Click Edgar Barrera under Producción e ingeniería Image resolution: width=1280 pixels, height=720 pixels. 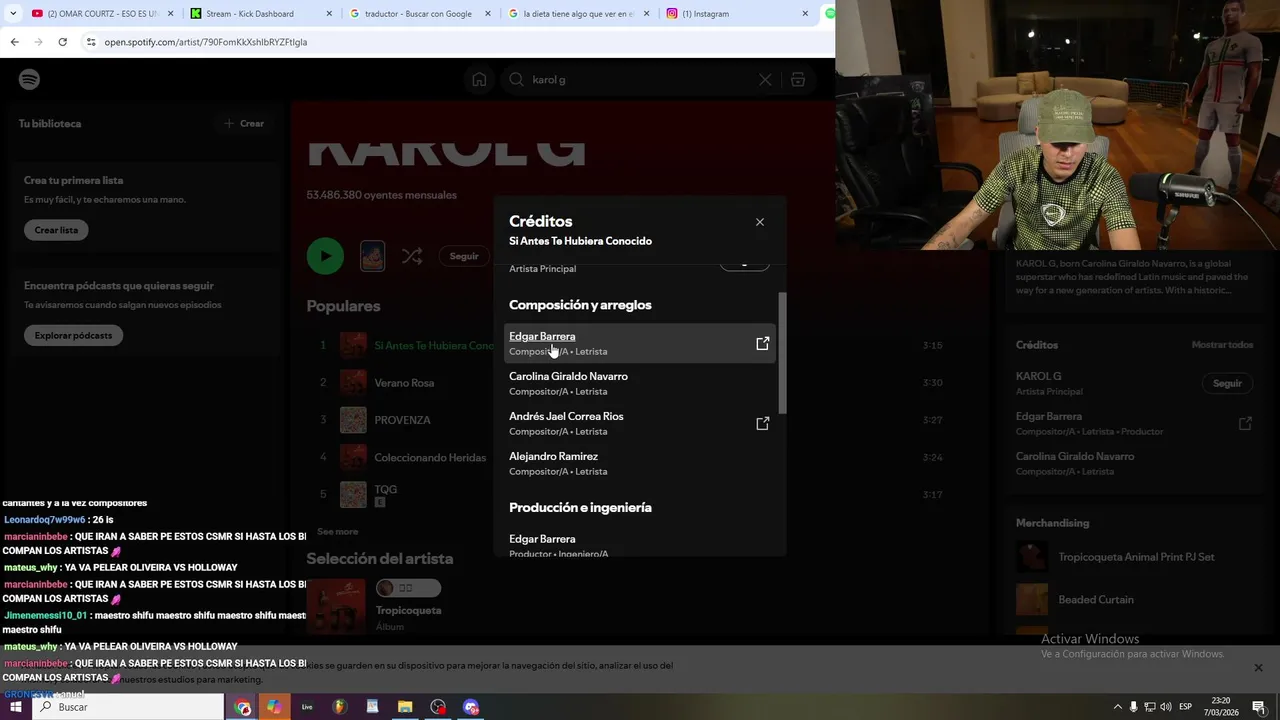pos(542,539)
